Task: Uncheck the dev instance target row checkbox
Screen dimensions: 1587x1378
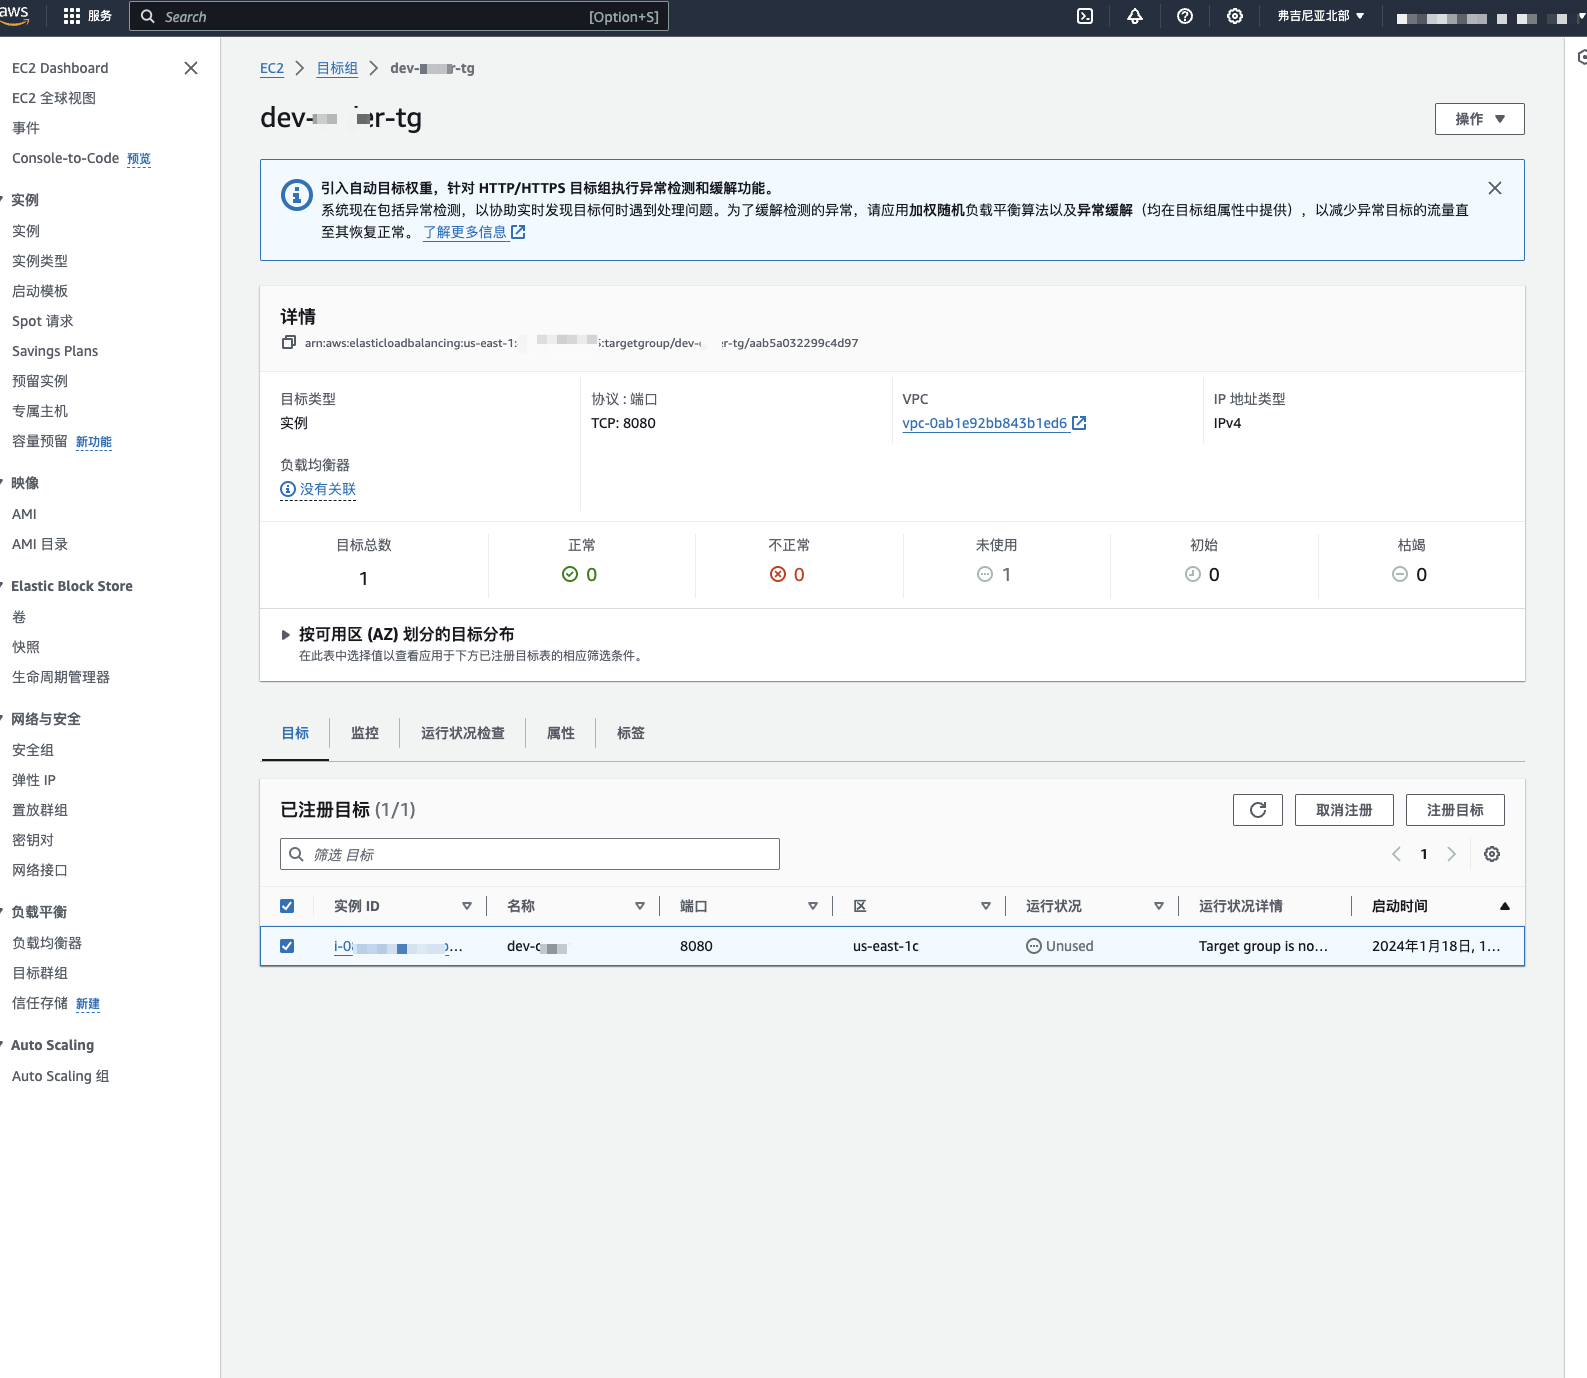Action: [x=287, y=946]
